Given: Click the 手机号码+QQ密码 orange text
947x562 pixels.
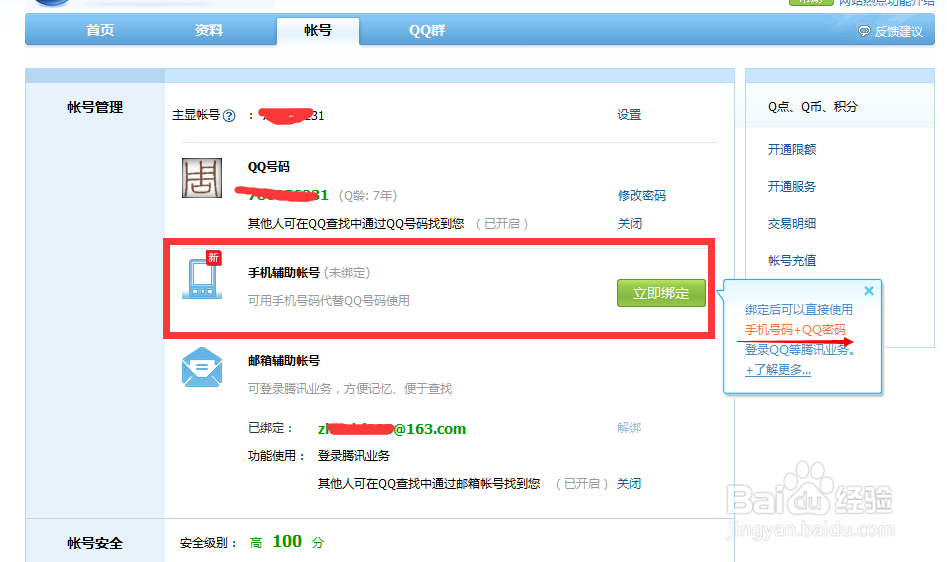Looking at the screenshot, I should [795, 330].
